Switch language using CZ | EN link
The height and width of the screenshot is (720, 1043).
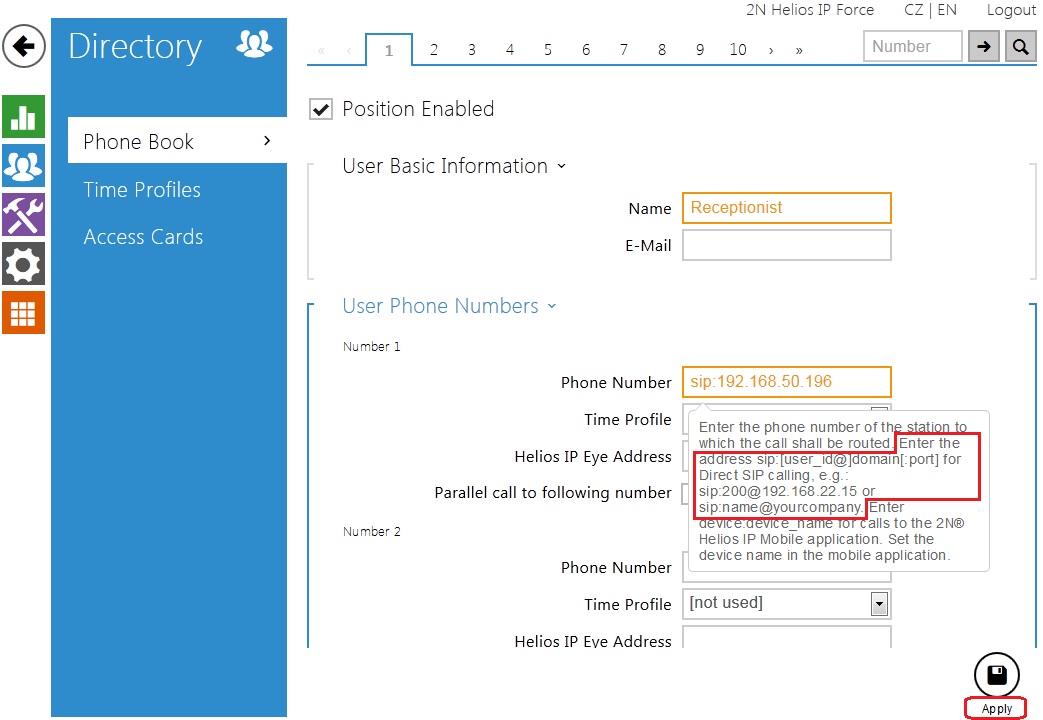pos(930,10)
